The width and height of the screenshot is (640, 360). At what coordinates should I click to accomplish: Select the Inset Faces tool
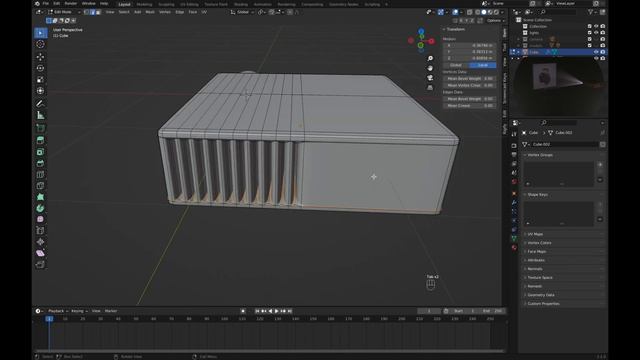[x=40, y=152]
